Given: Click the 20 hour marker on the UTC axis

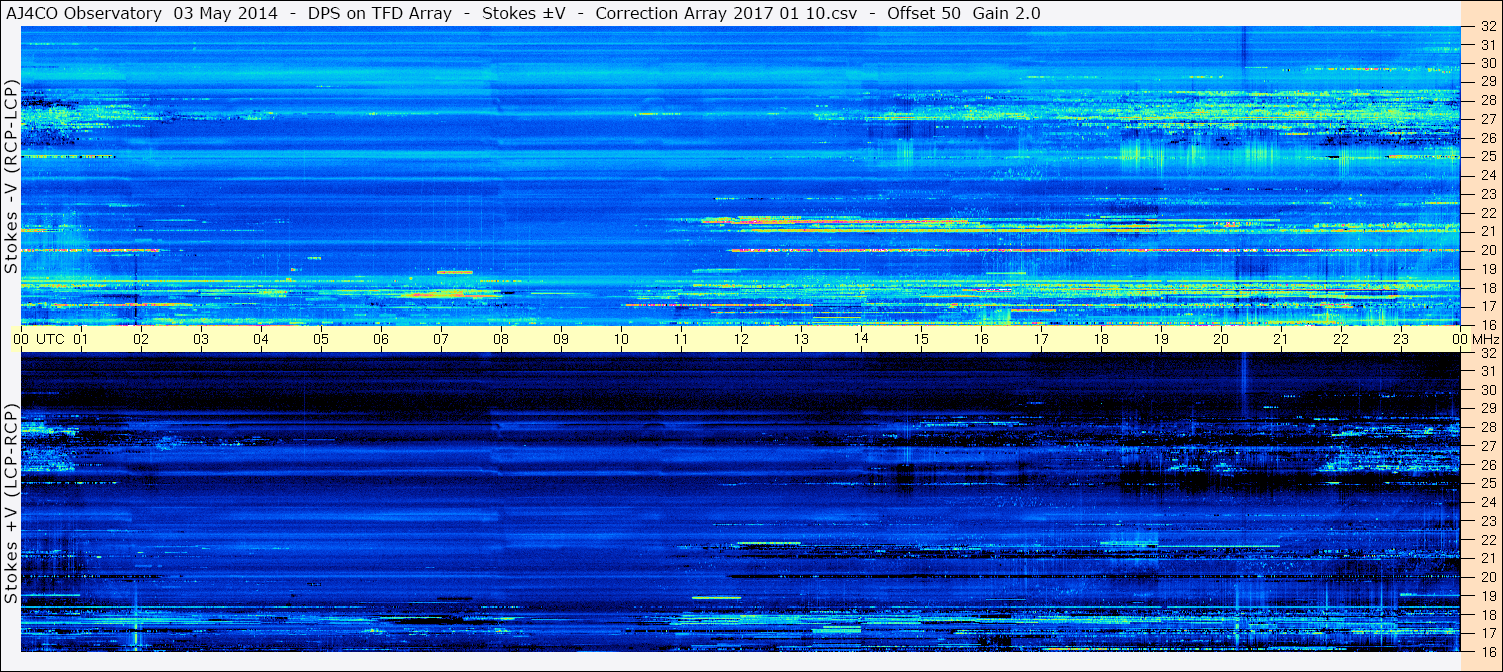Looking at the screenshot, I should (x=1221, y=339).
